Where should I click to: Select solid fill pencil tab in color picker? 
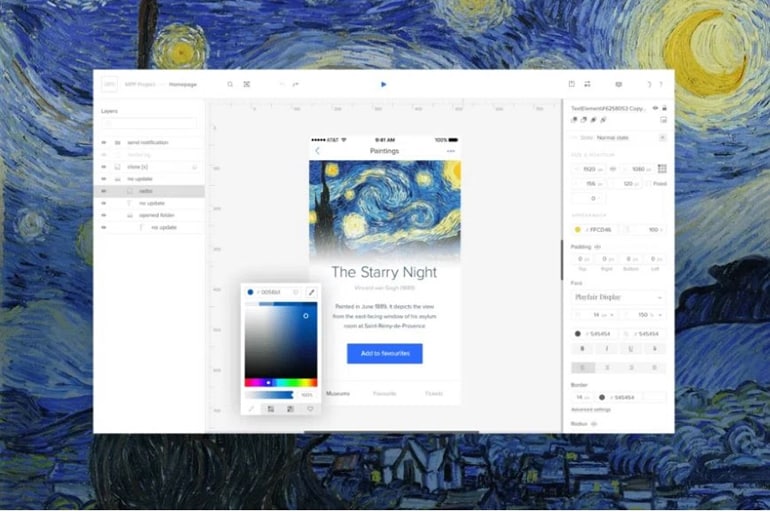[251, 409]
